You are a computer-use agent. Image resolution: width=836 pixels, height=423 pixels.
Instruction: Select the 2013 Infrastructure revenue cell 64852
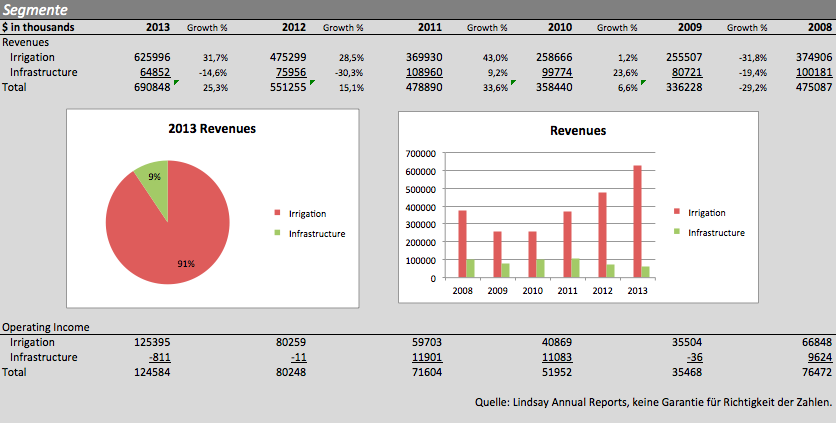pos(154,72)
